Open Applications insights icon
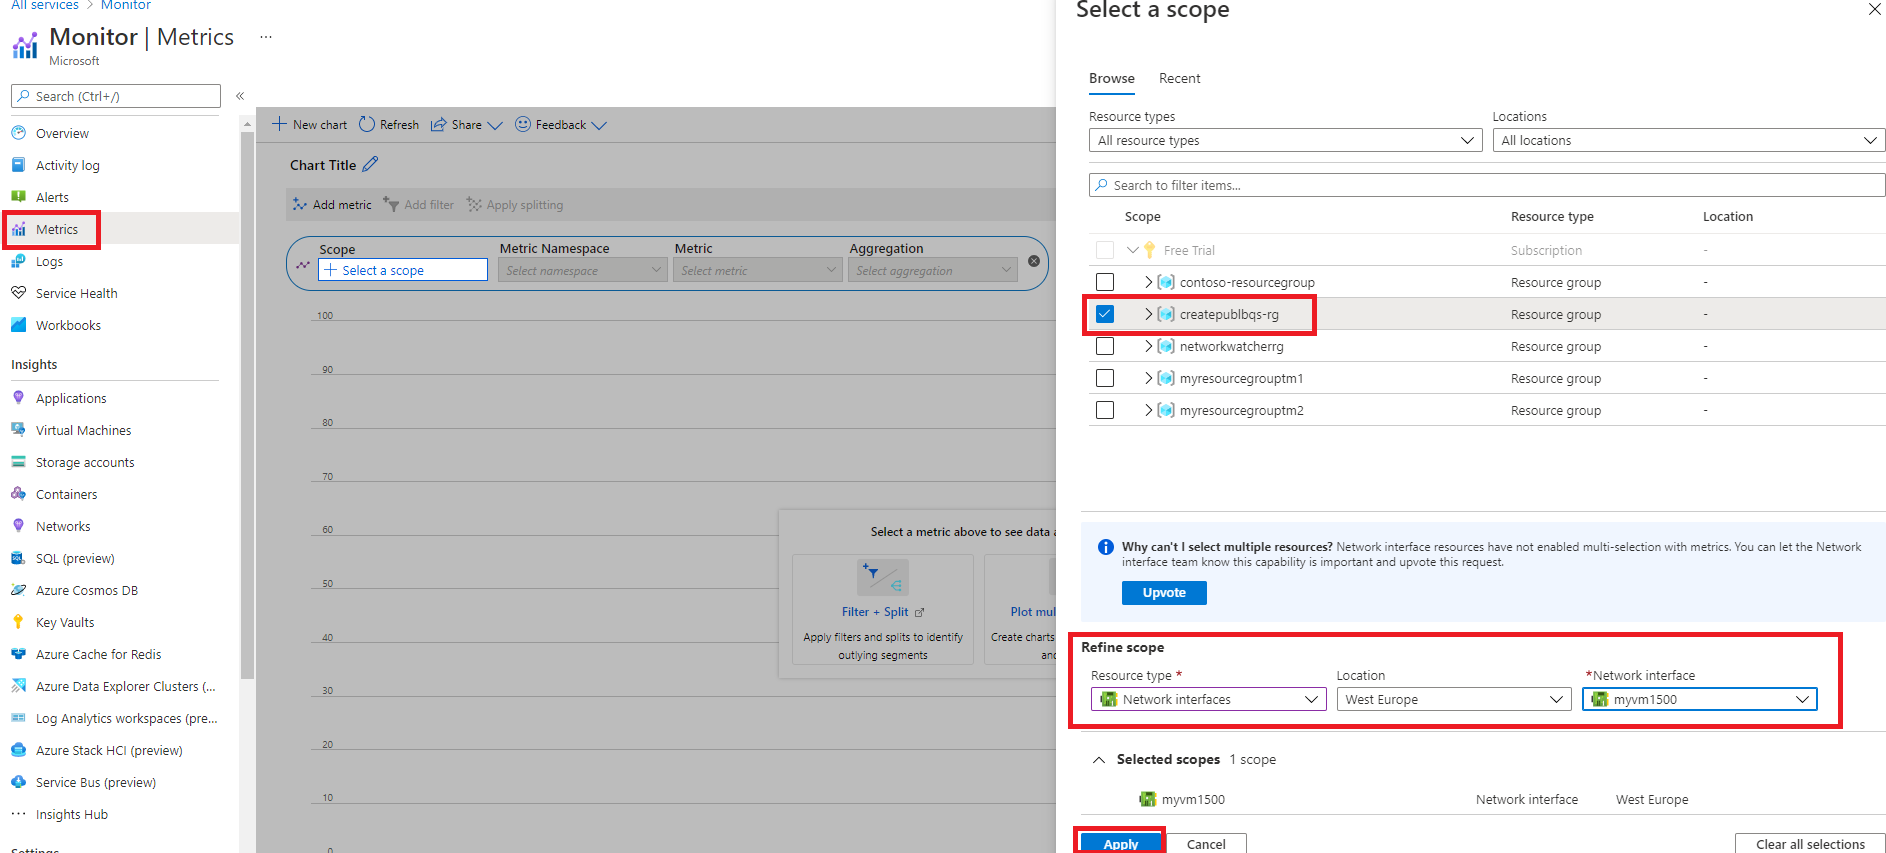Viewport: 1886px width, 853px height. tap(18, 398)
